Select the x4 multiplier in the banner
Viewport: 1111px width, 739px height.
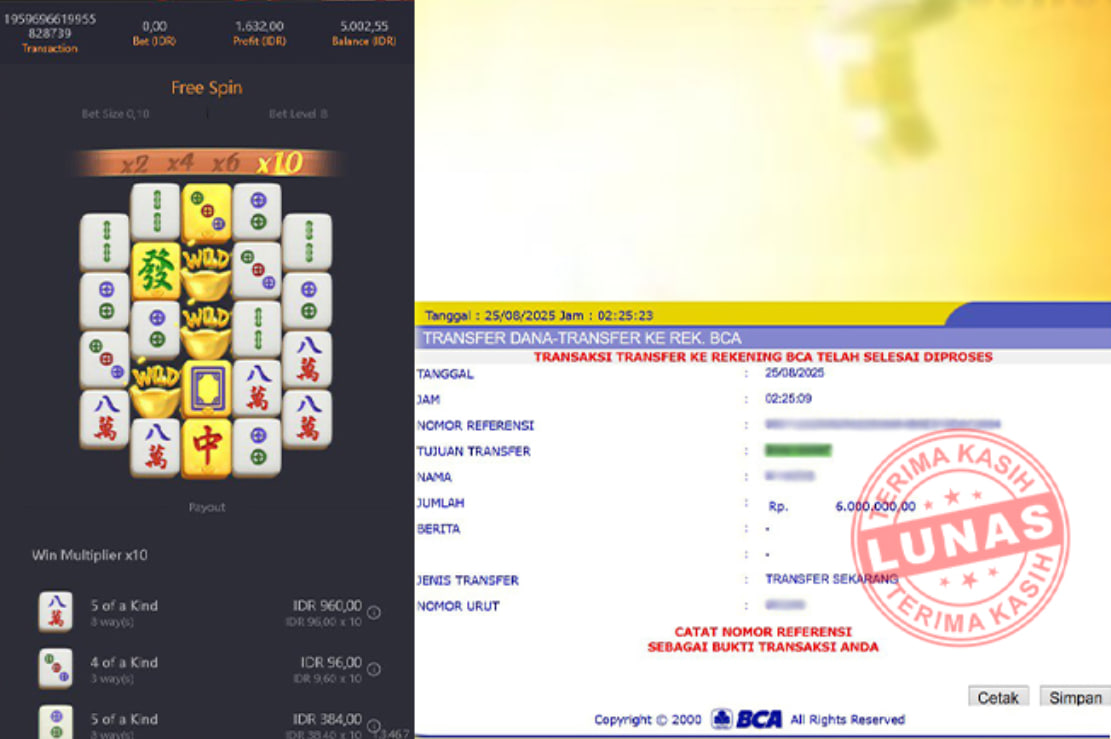coord(180,164)
